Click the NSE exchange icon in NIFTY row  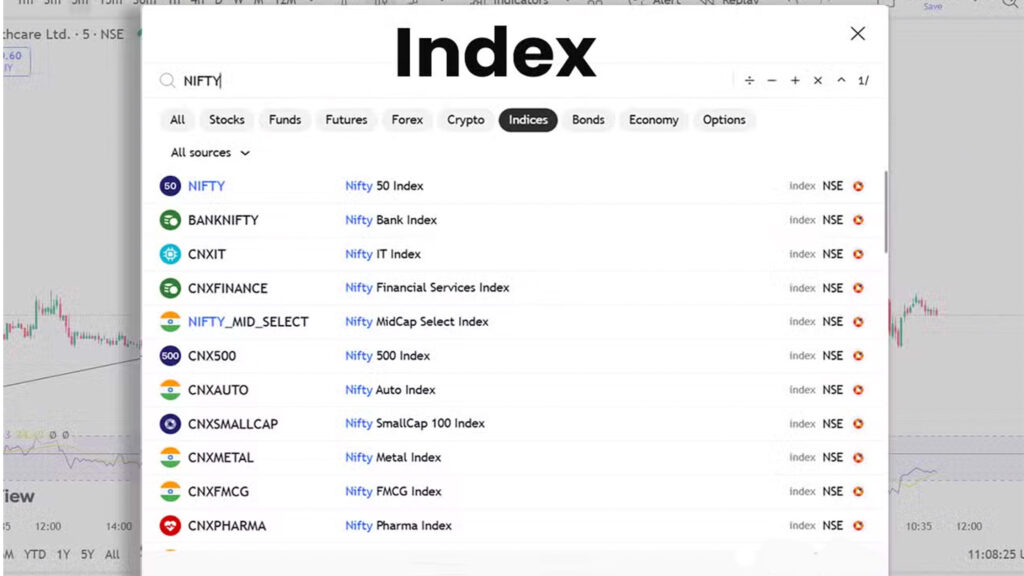858,186
